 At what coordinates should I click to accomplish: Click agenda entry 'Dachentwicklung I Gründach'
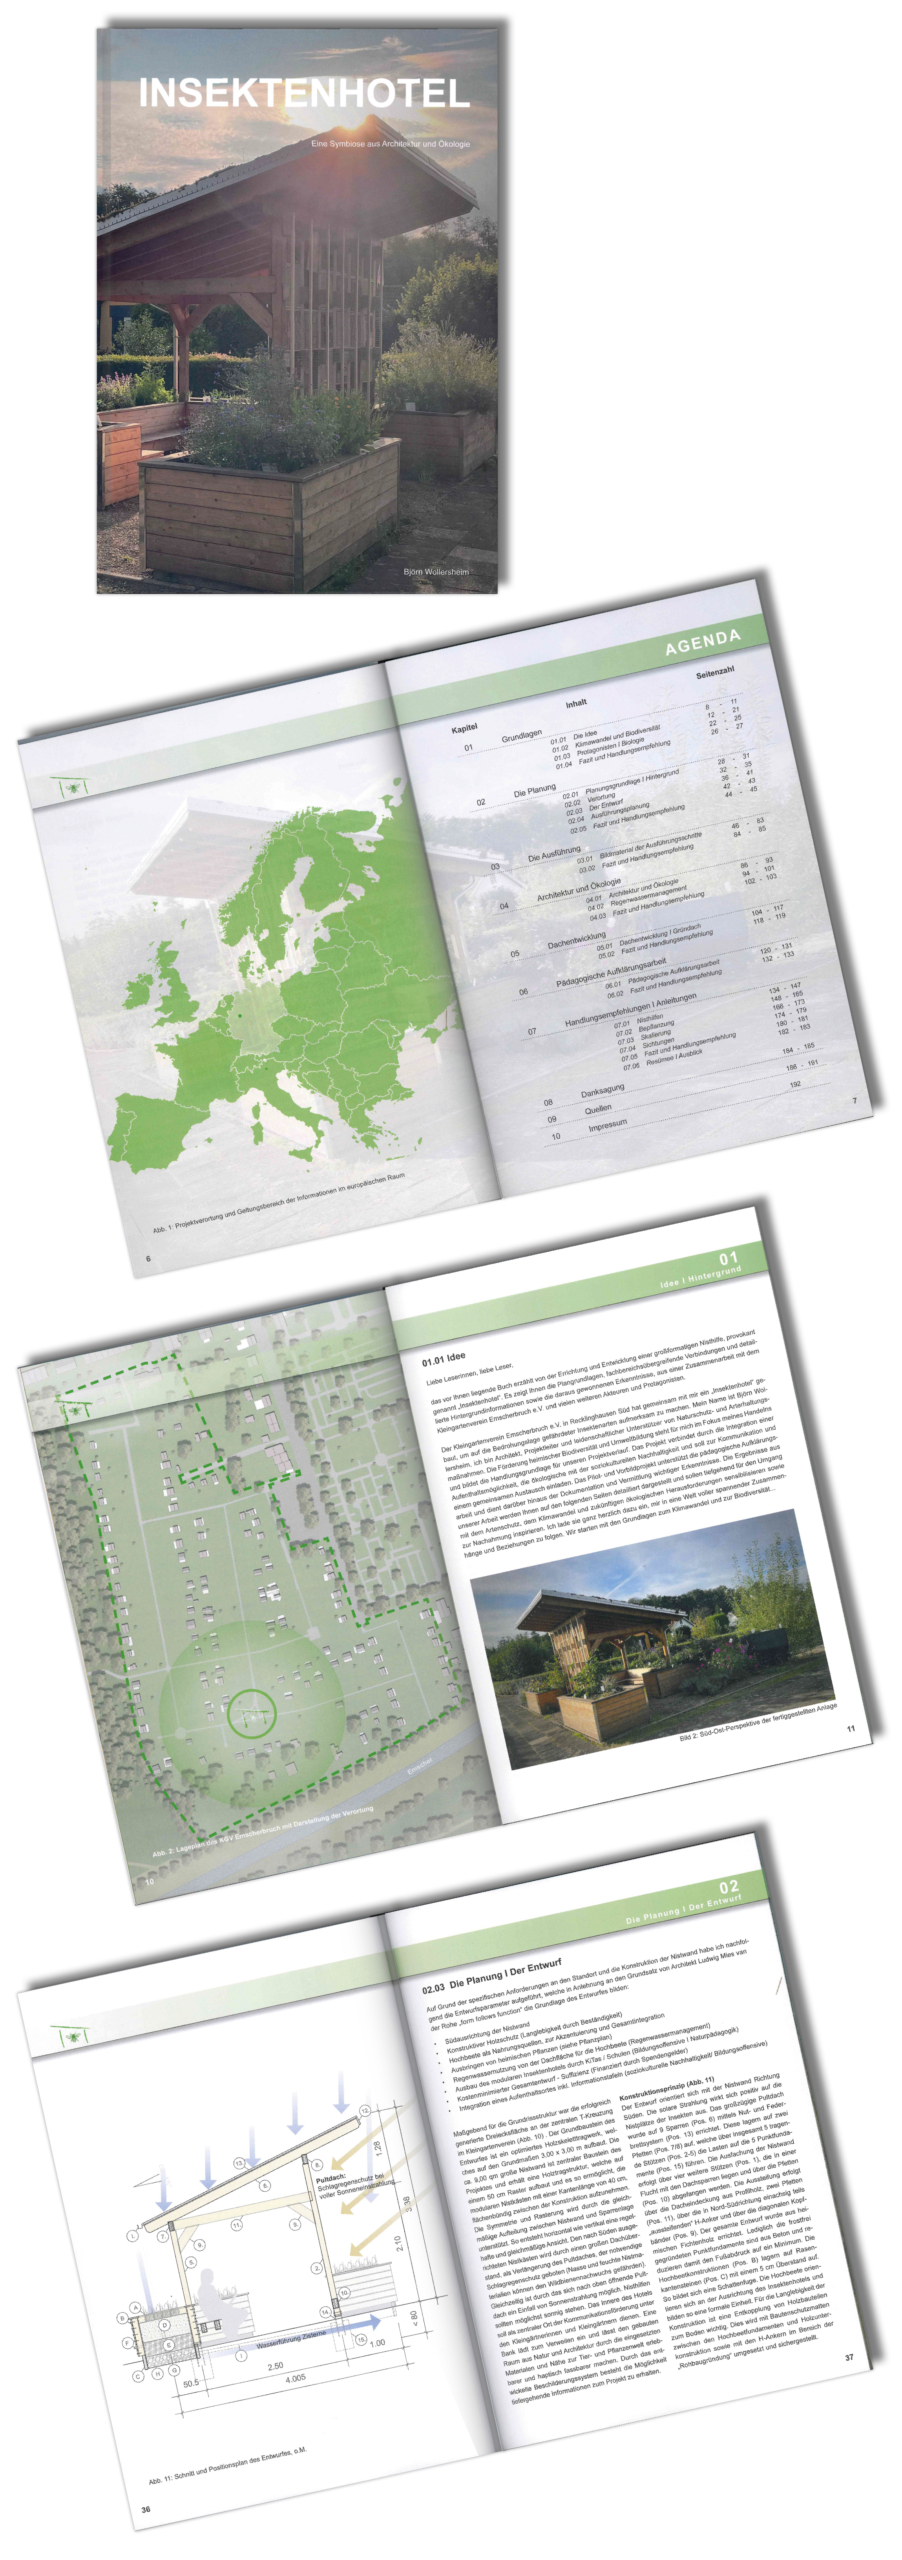pyautogui.click(x=660, y=935)
